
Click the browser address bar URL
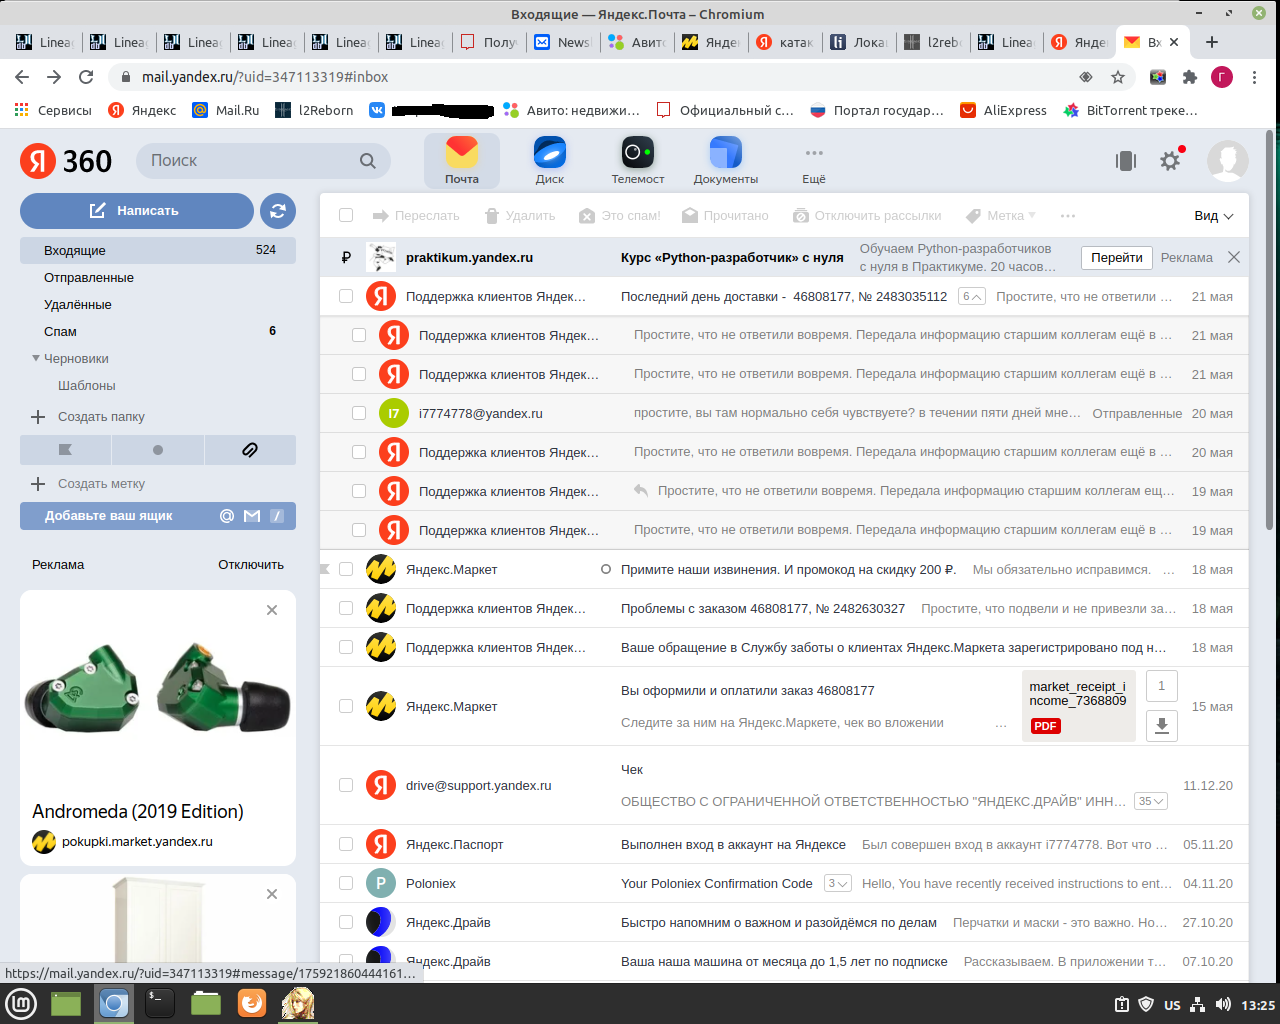coord(265,77)
